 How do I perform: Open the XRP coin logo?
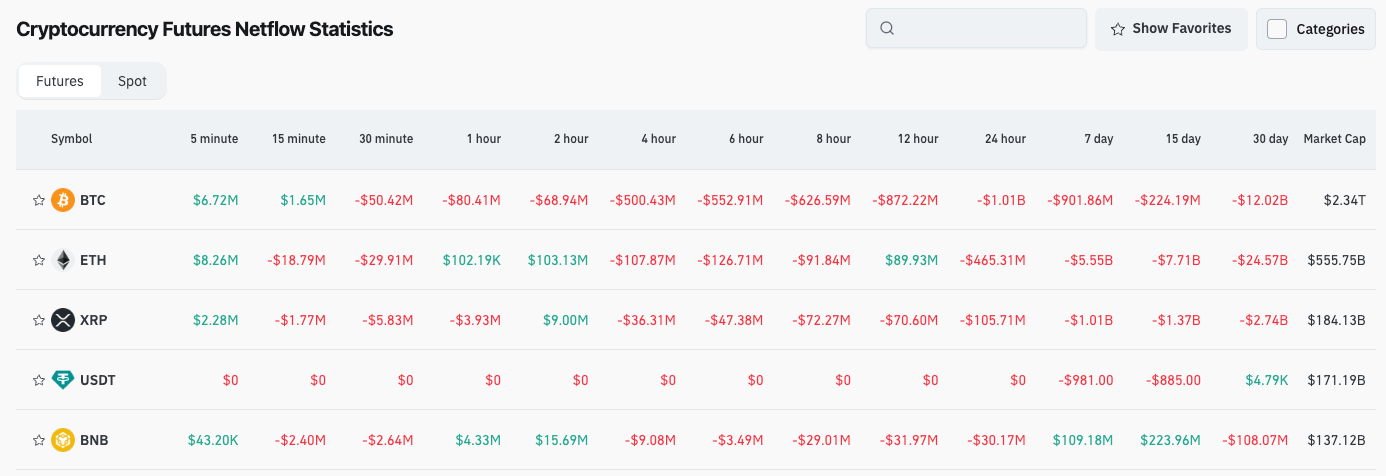point(64,320)
